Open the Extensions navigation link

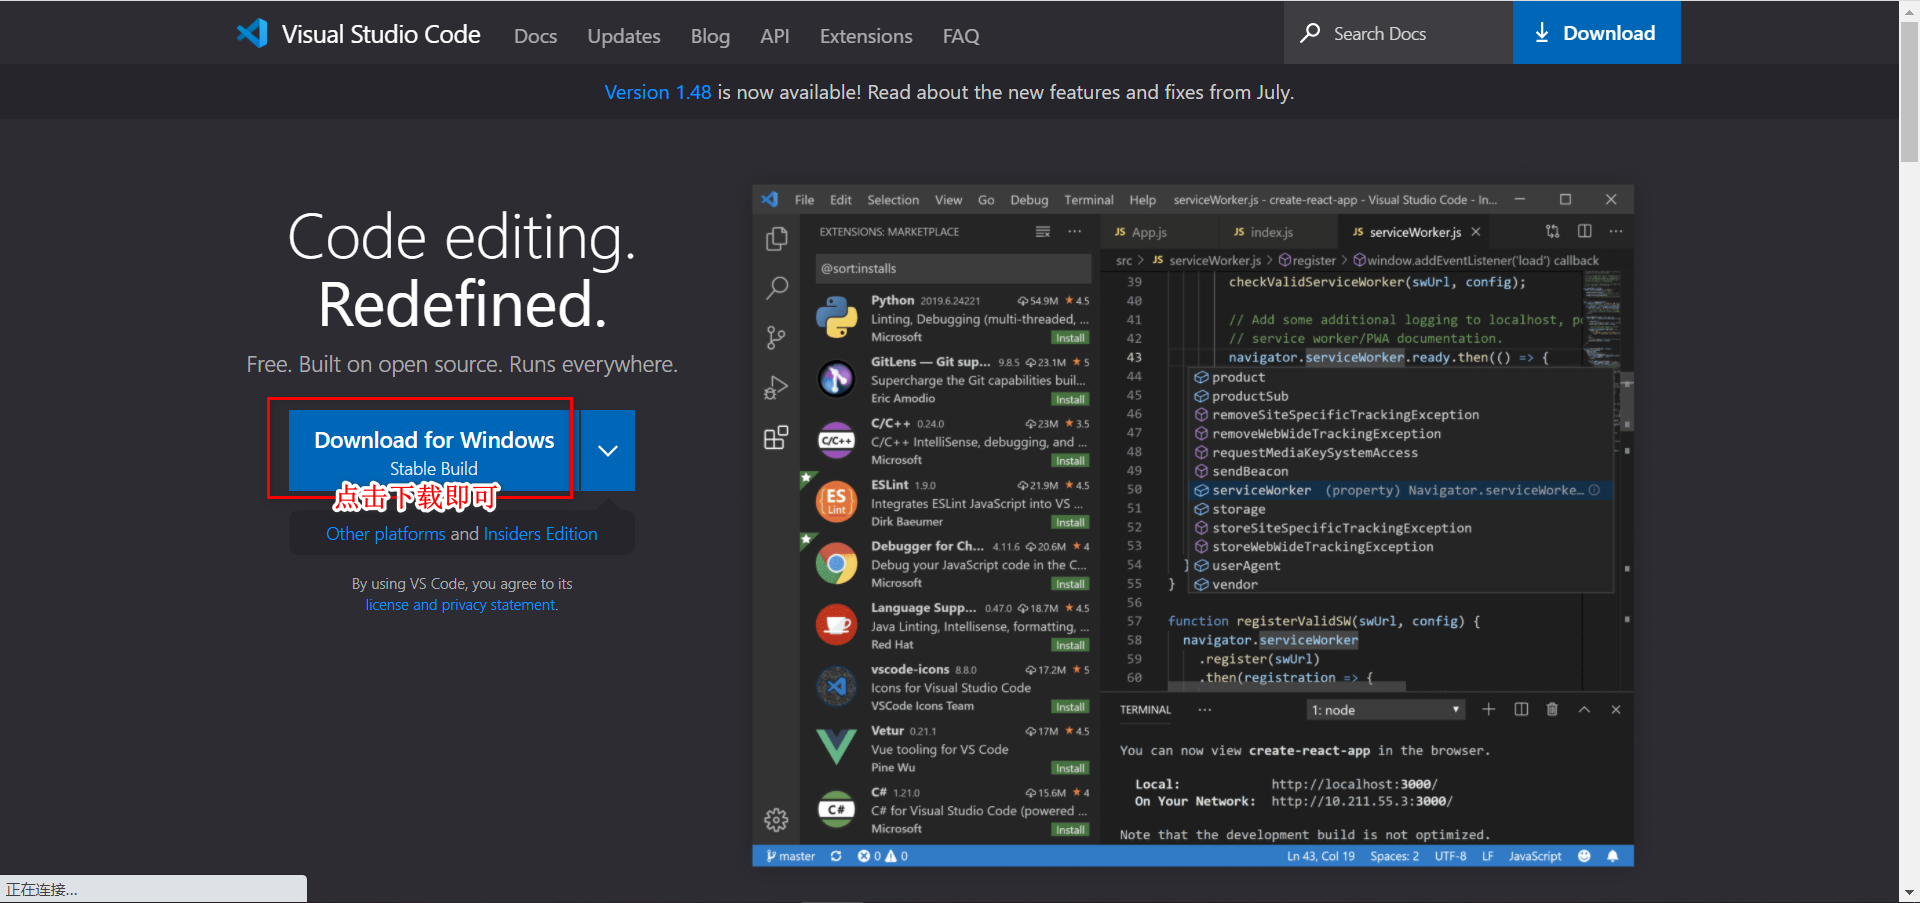[866, 36]
